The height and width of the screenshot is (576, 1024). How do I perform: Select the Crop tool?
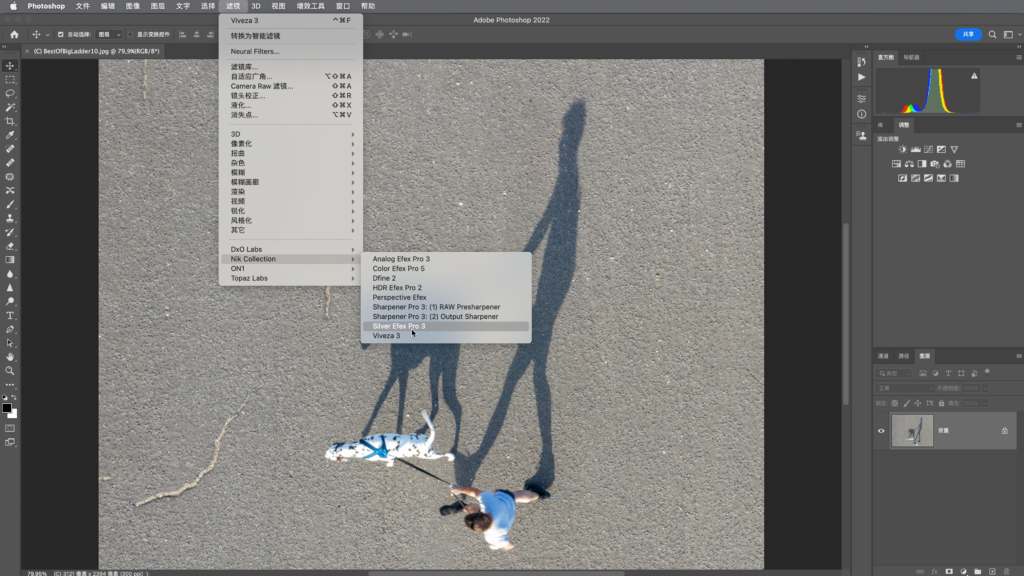(x=10, y=121)
